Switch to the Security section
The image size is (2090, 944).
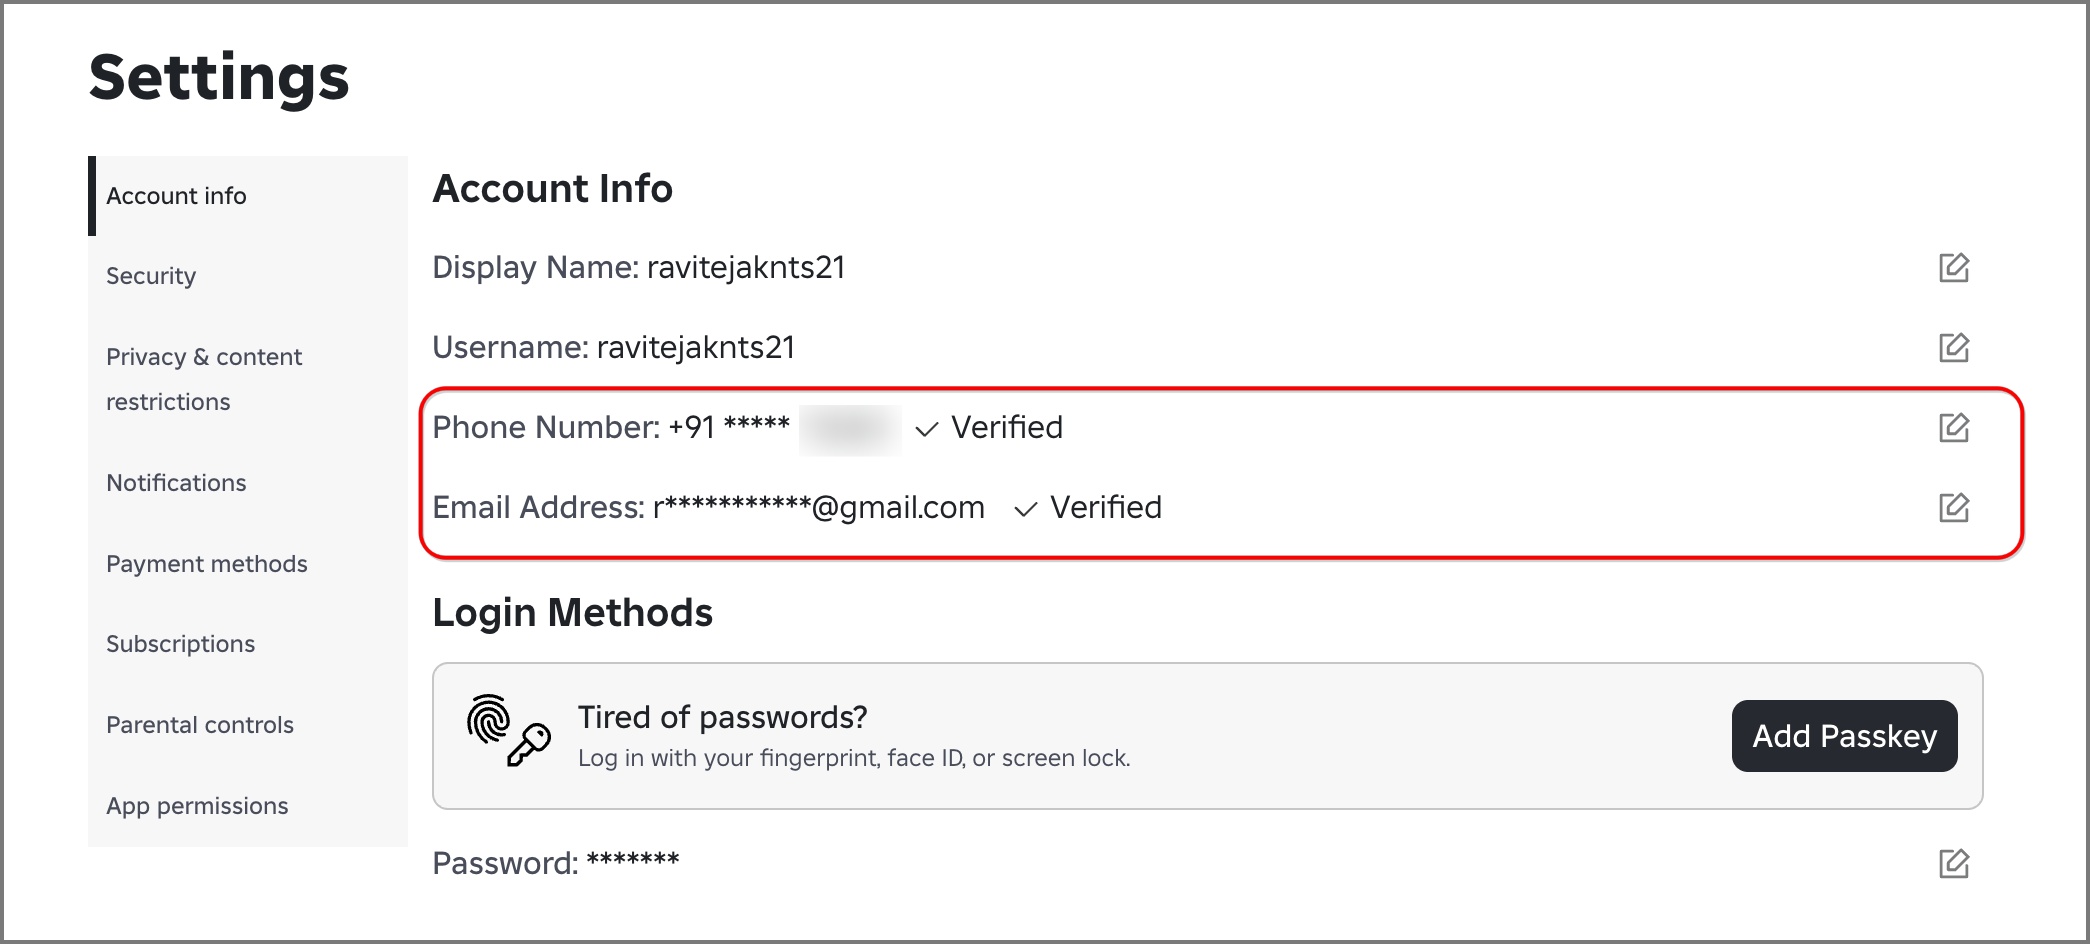(x=151, y=276)
